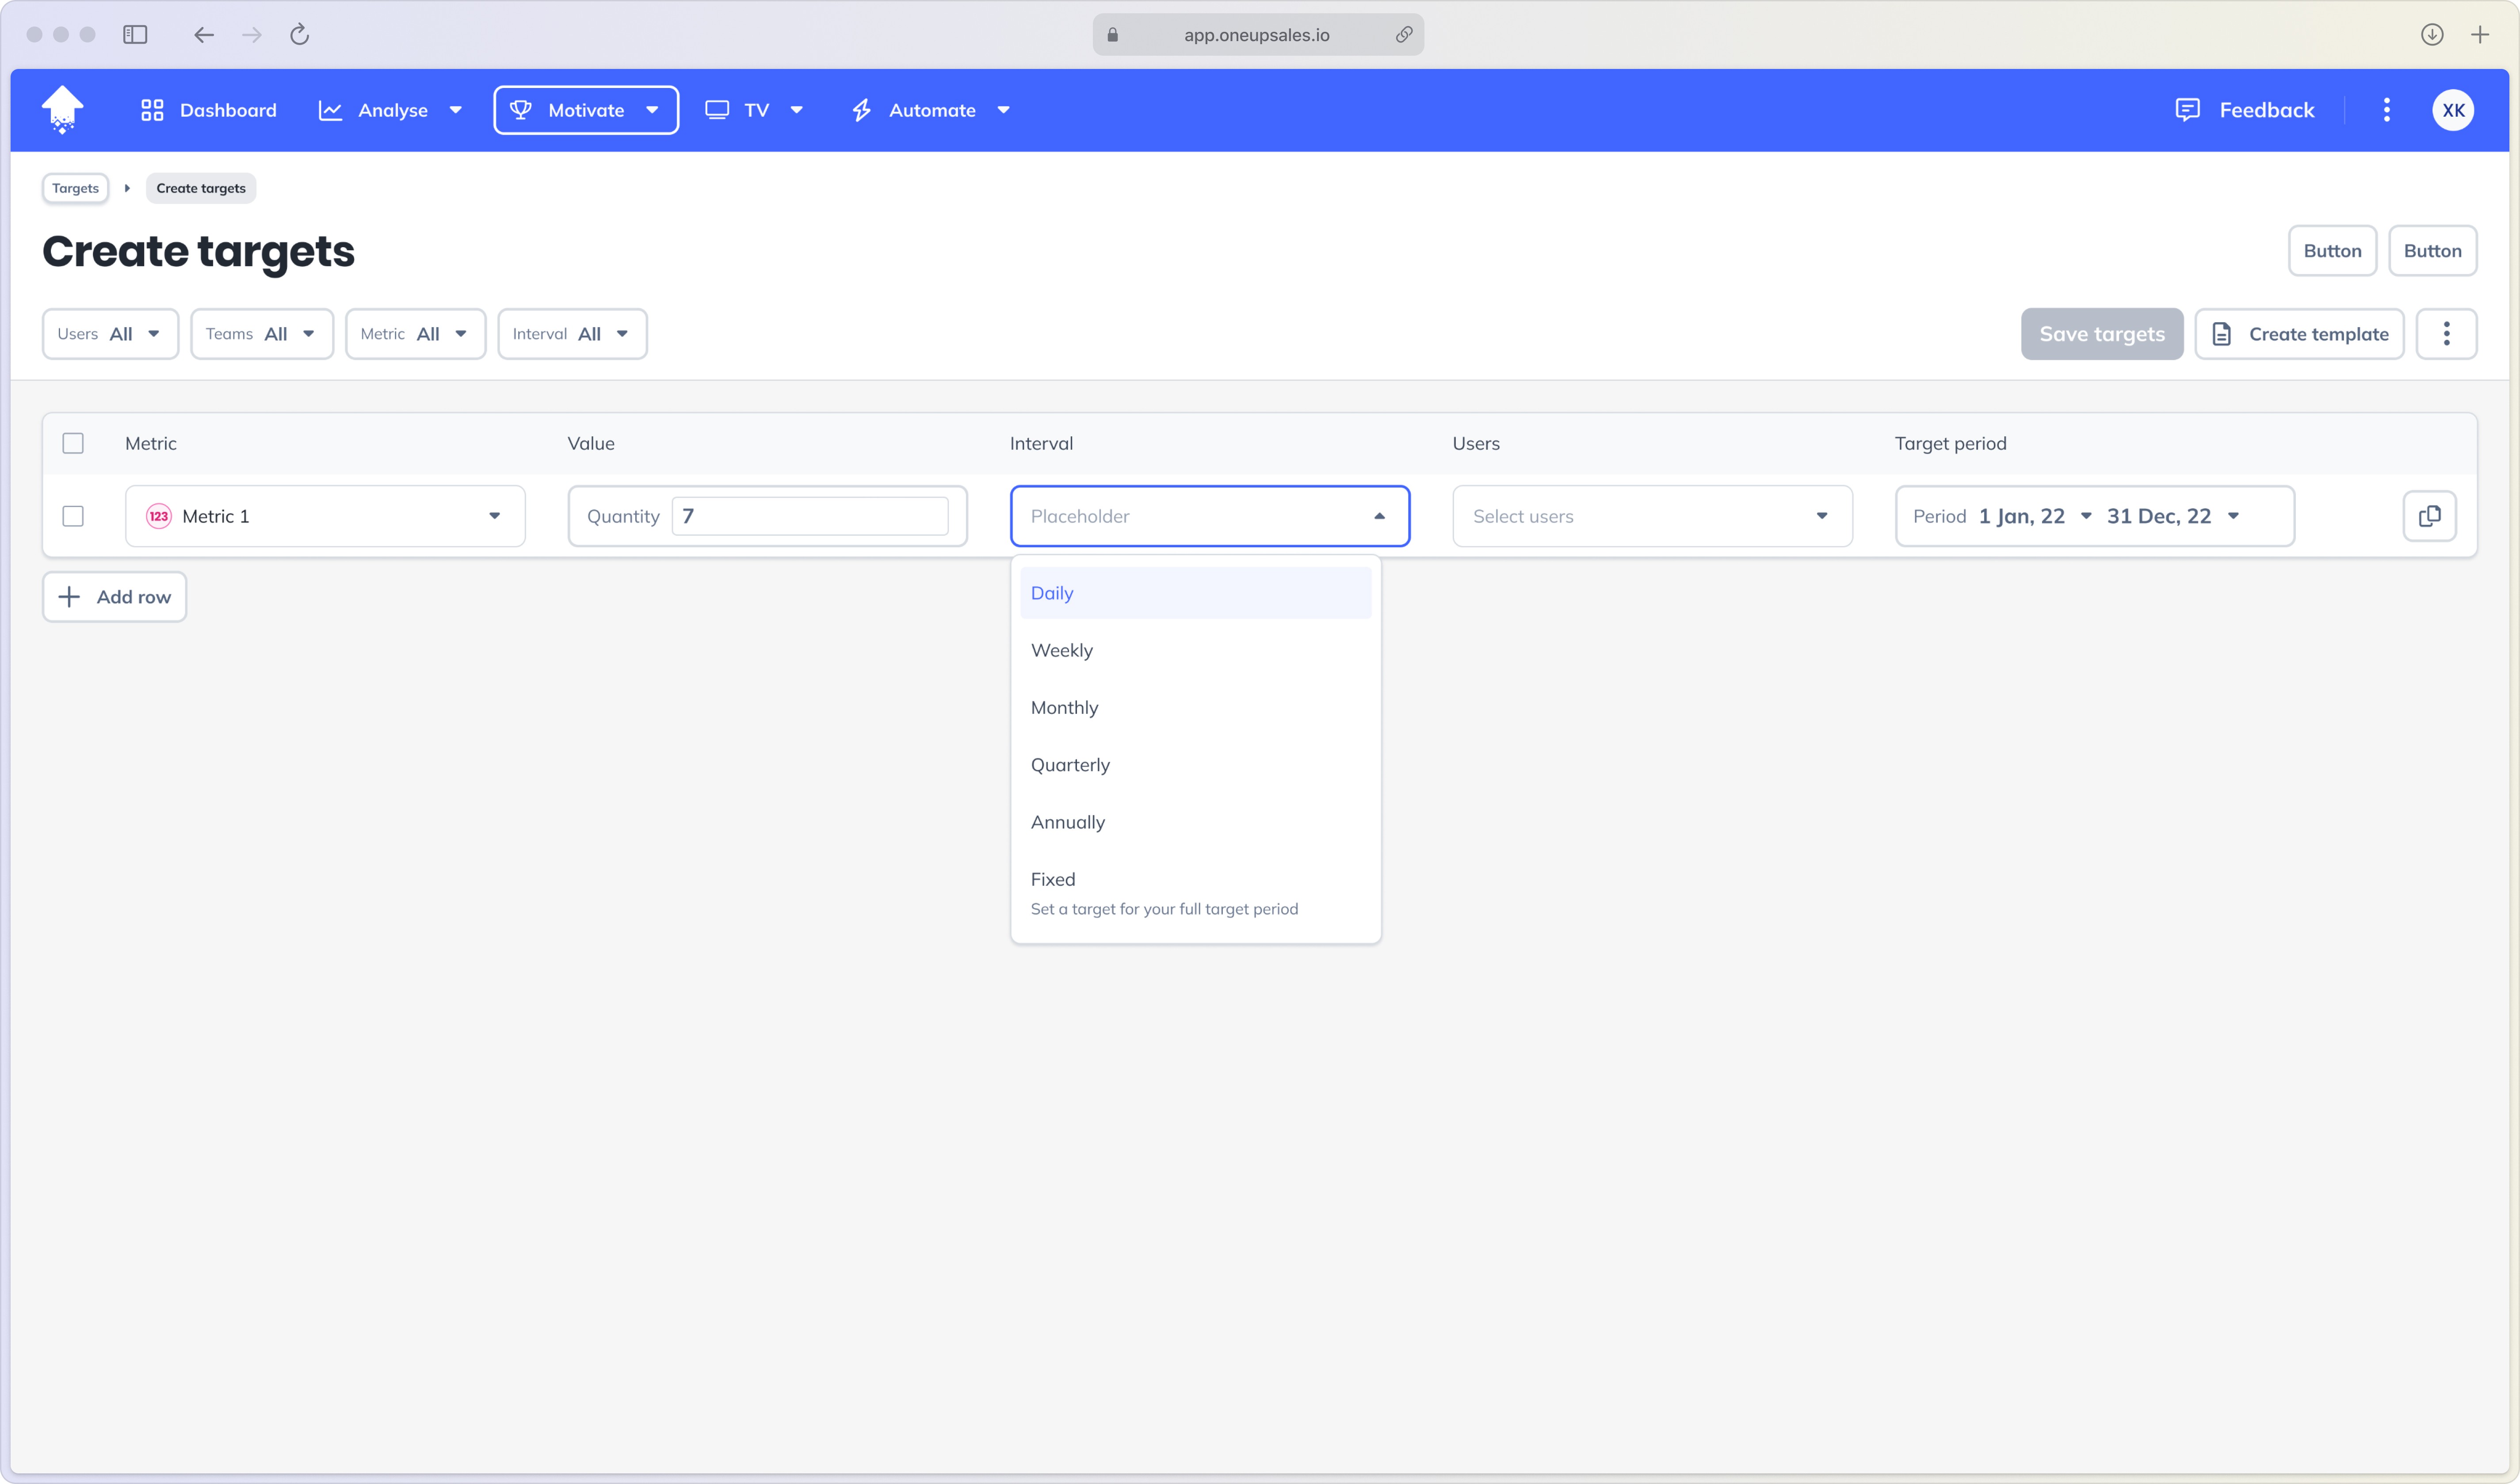This screenshot has width=2520, height=1484.
Task: Click the Motivate navigation icon
Action: pos(523,110)
